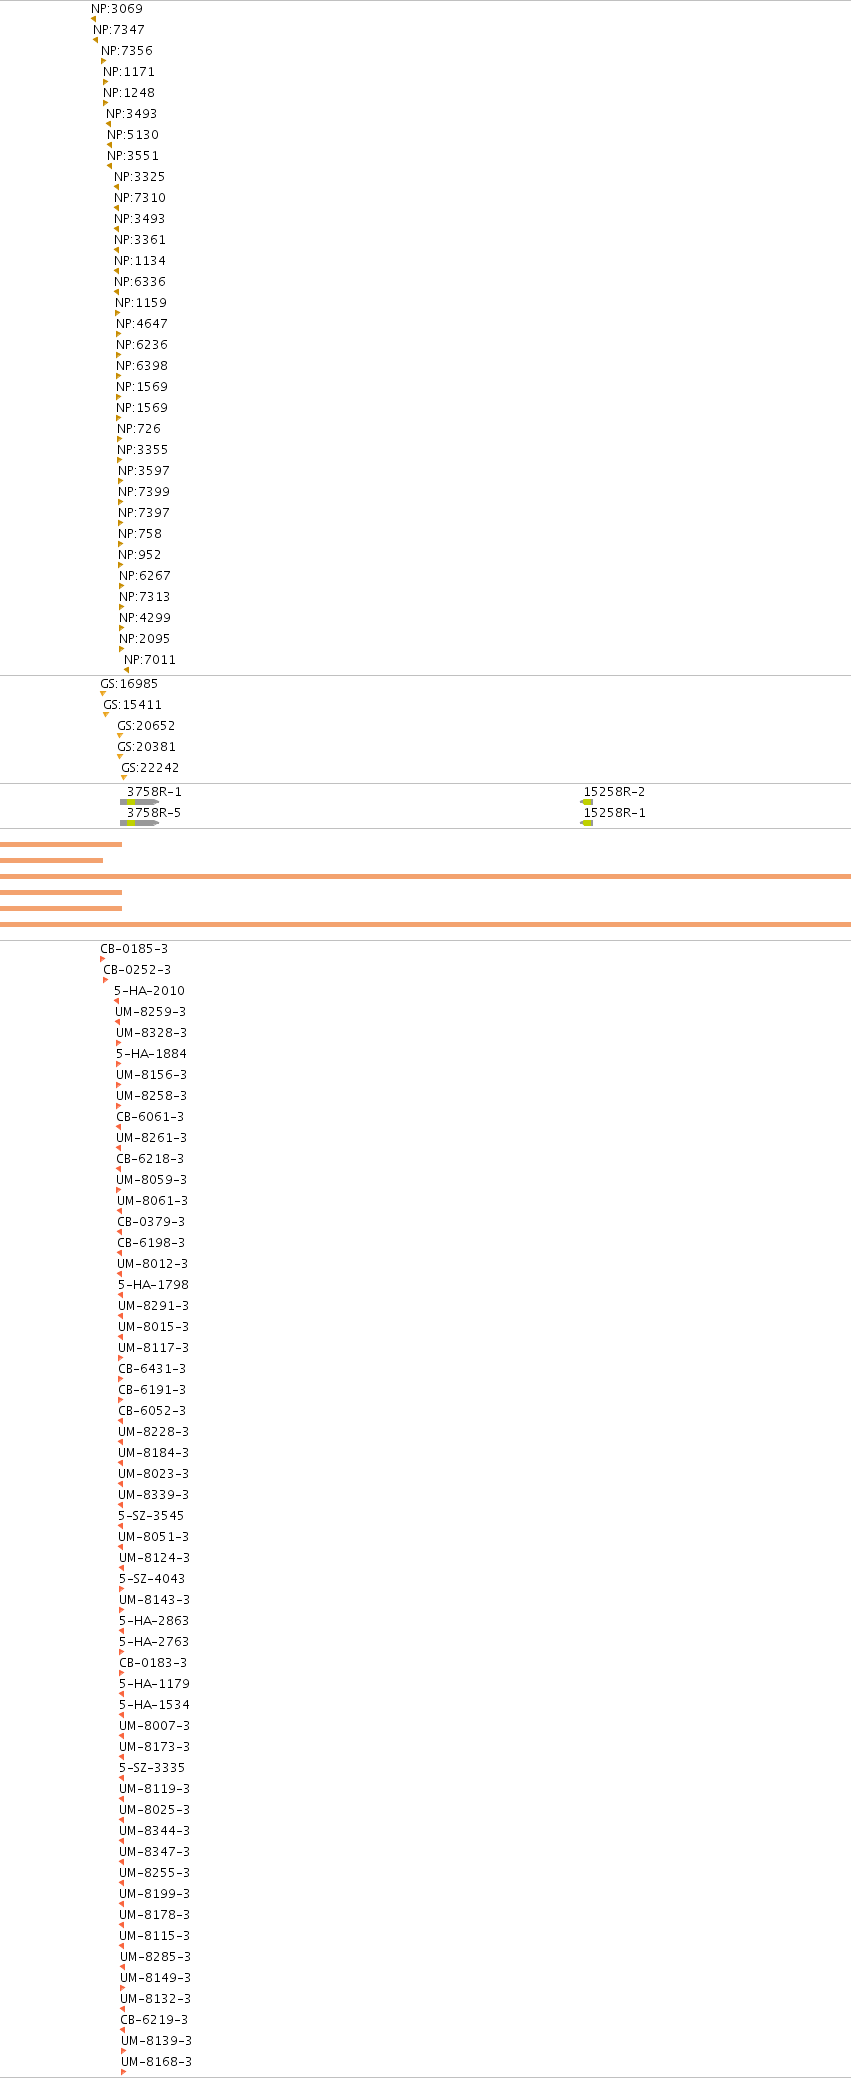Select NP:7399 feature label
The width and height of the screenshot is (851, 2078).
[144, 492]
